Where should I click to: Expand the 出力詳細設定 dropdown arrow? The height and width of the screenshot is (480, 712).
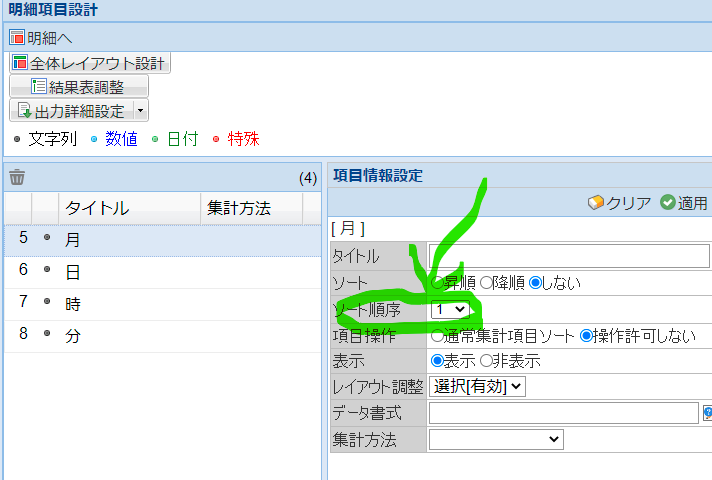[141, 111]
